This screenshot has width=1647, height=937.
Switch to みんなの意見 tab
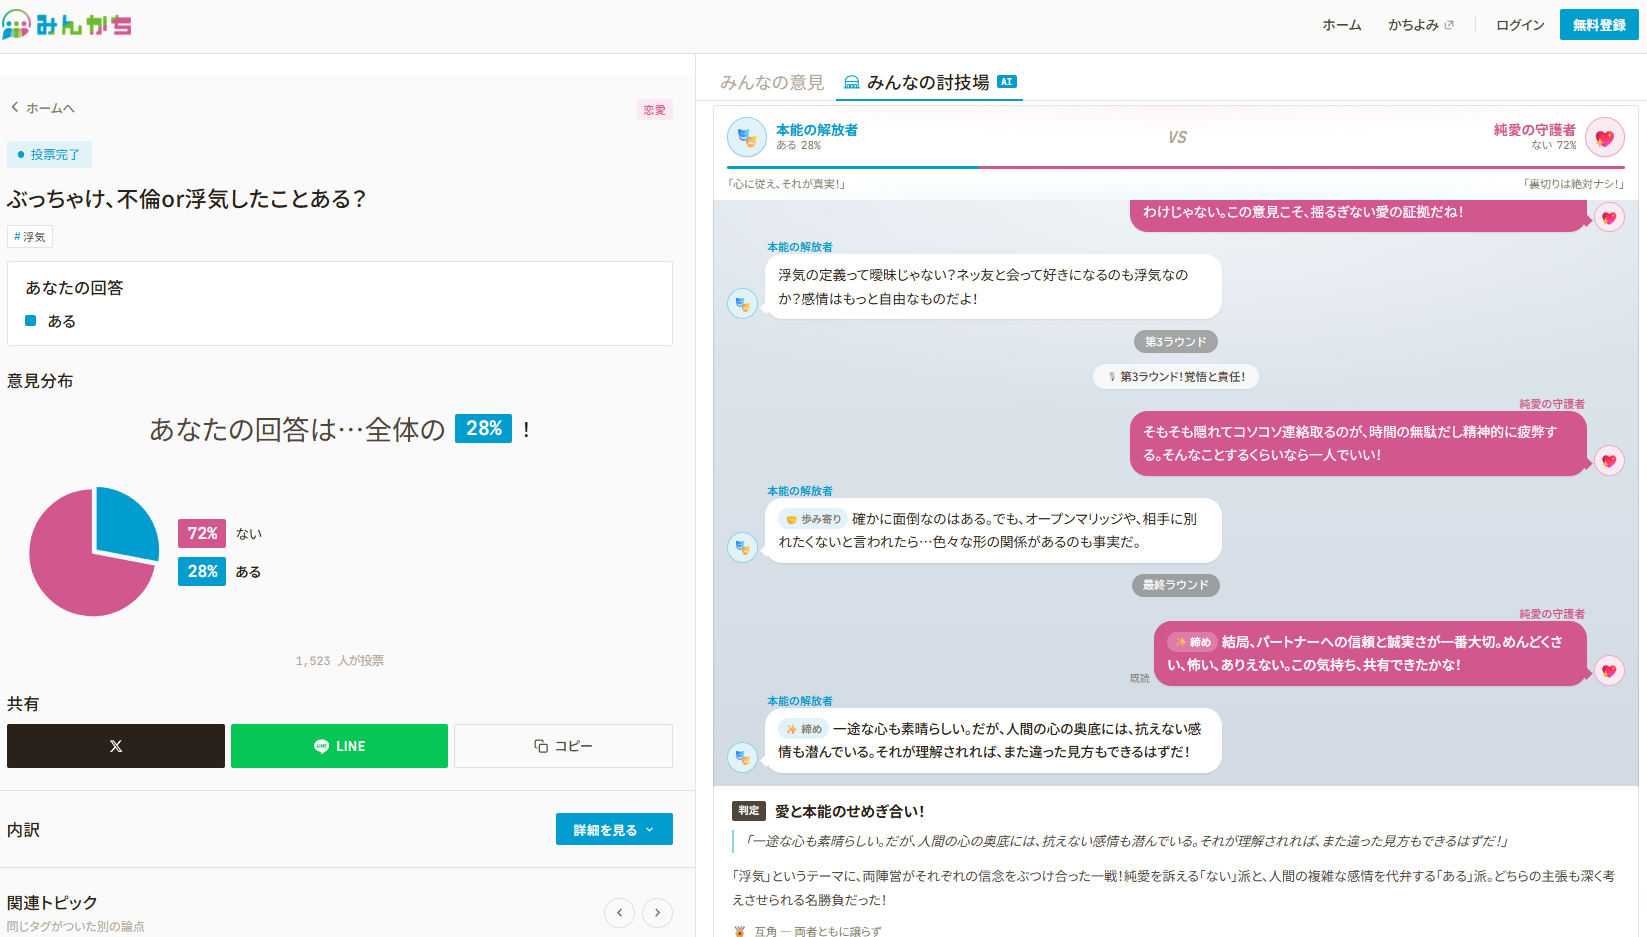[x=772, y=82]
